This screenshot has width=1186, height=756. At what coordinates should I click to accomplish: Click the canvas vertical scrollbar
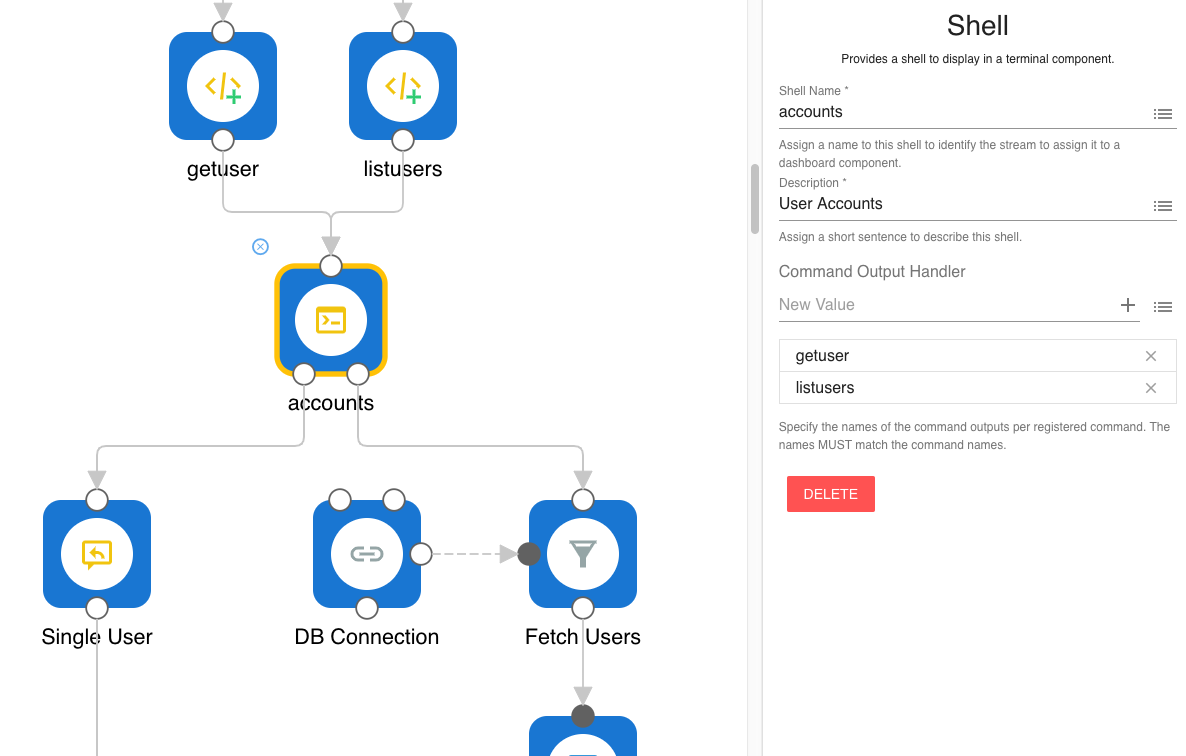tap(755, 199)
